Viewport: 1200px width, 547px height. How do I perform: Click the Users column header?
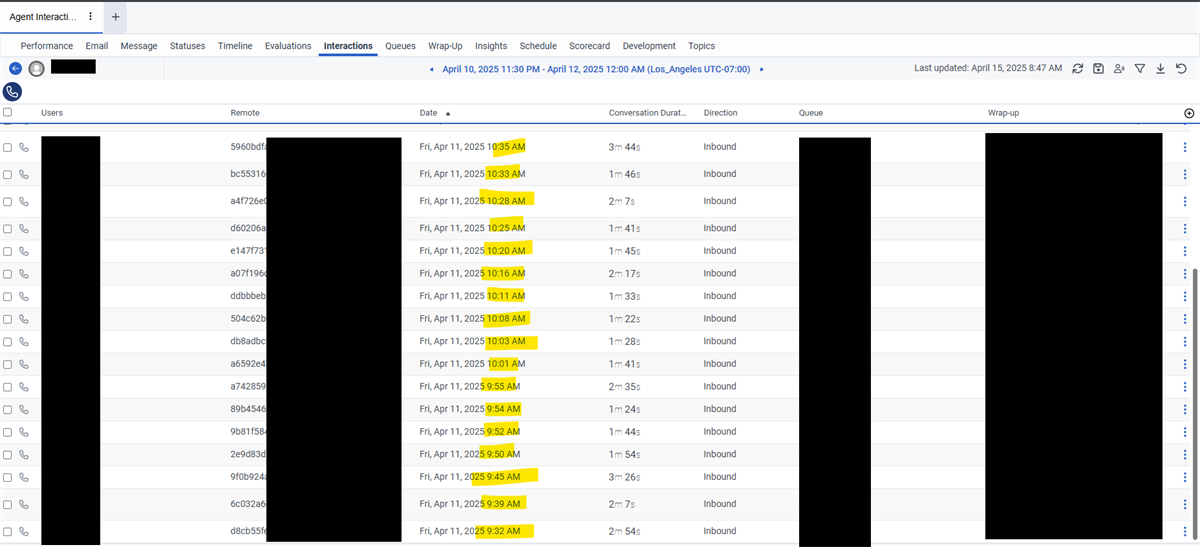coord(52,113)
